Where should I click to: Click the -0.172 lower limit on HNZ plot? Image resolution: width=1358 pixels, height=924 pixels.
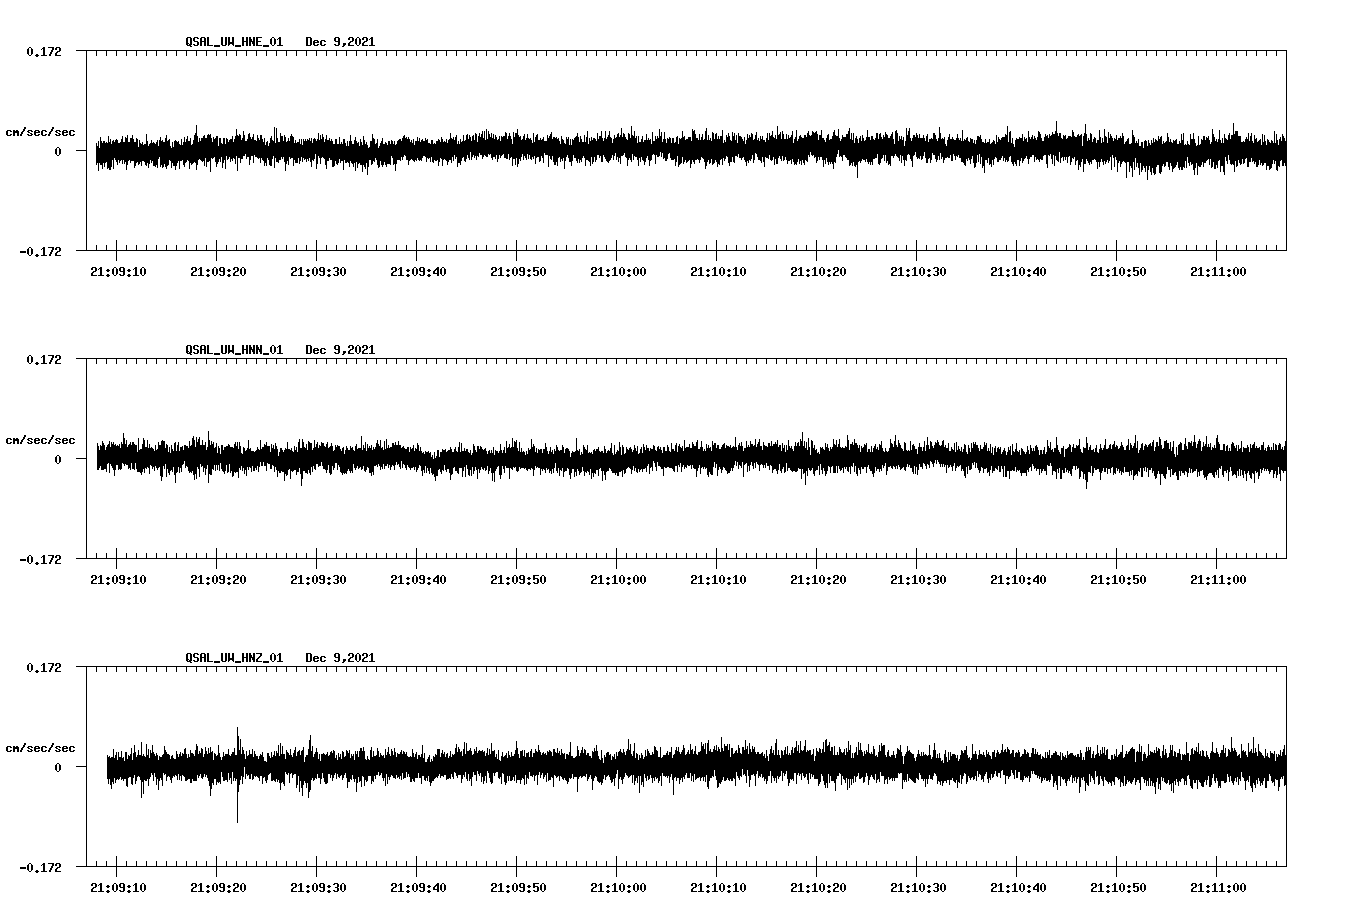pos(40,867)
